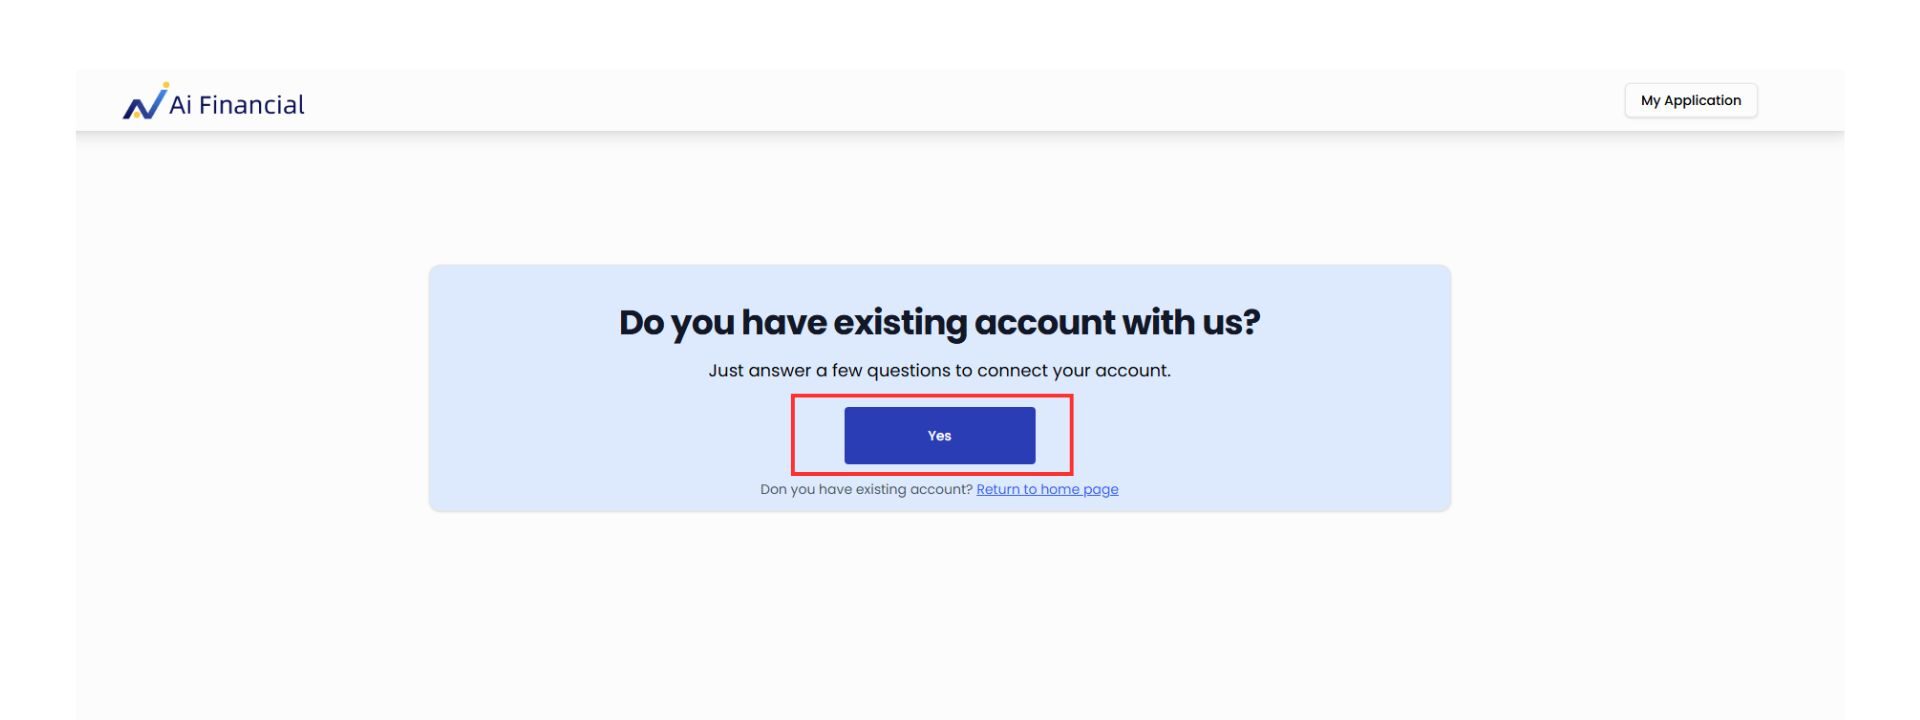Click the "Just answer a few questions" subtitle

click(939, 371)
